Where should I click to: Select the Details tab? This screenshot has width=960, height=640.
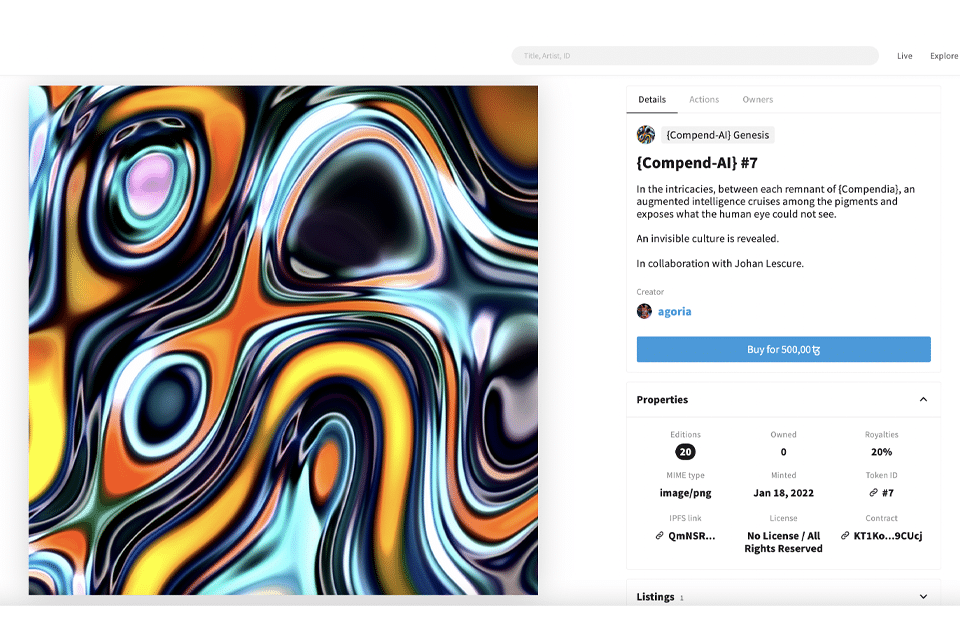point(652,99)
